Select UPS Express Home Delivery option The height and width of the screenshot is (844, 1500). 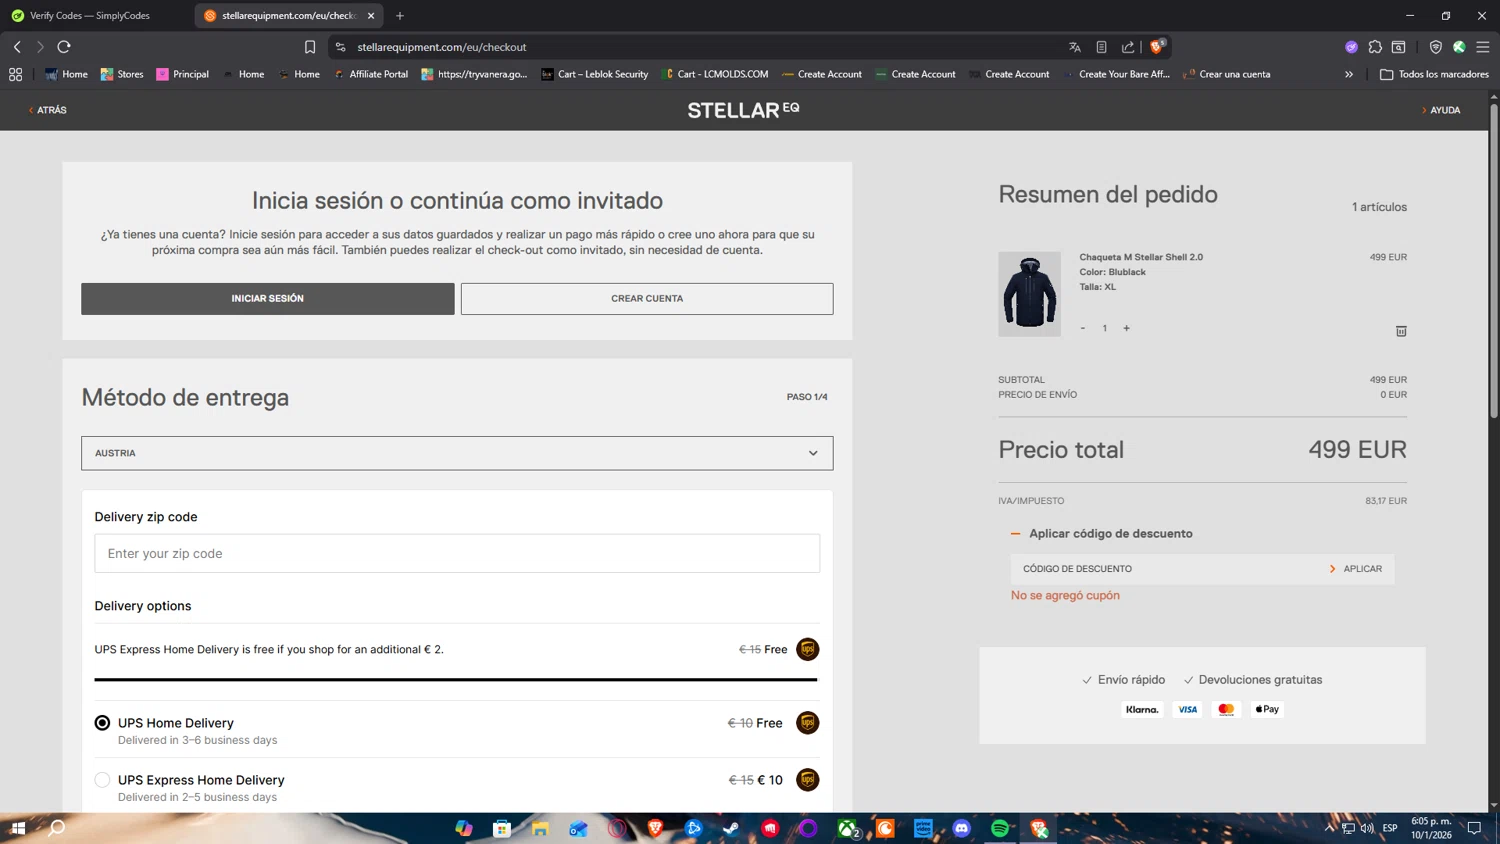[x=102, y=780]
